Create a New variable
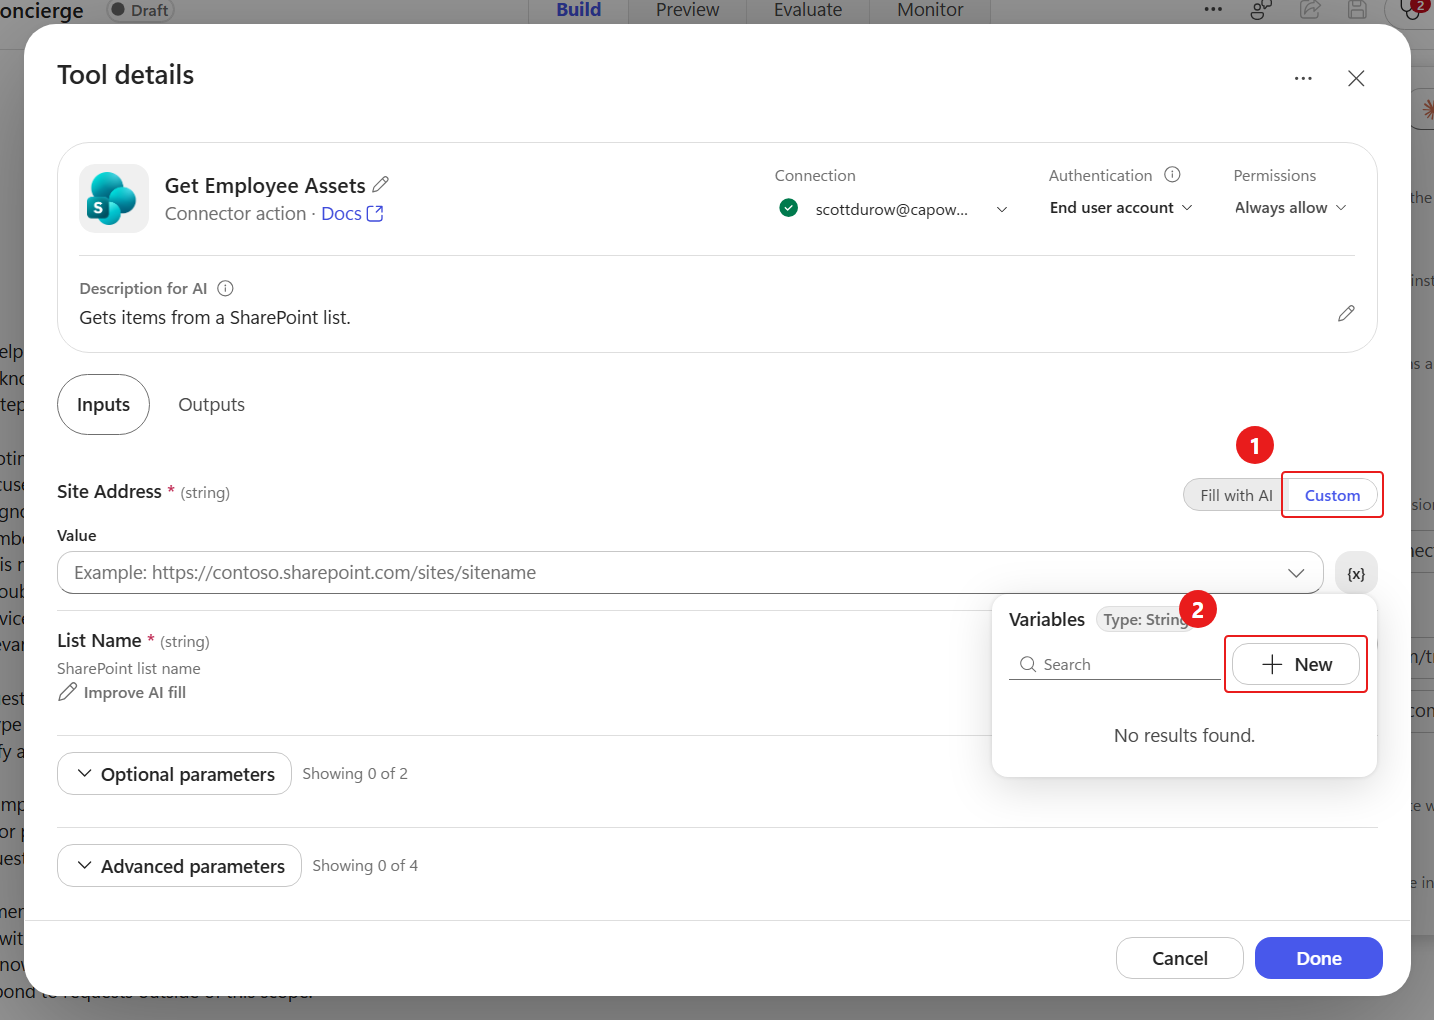This screenshot has height=1020, width=1434. point(1296,664)
